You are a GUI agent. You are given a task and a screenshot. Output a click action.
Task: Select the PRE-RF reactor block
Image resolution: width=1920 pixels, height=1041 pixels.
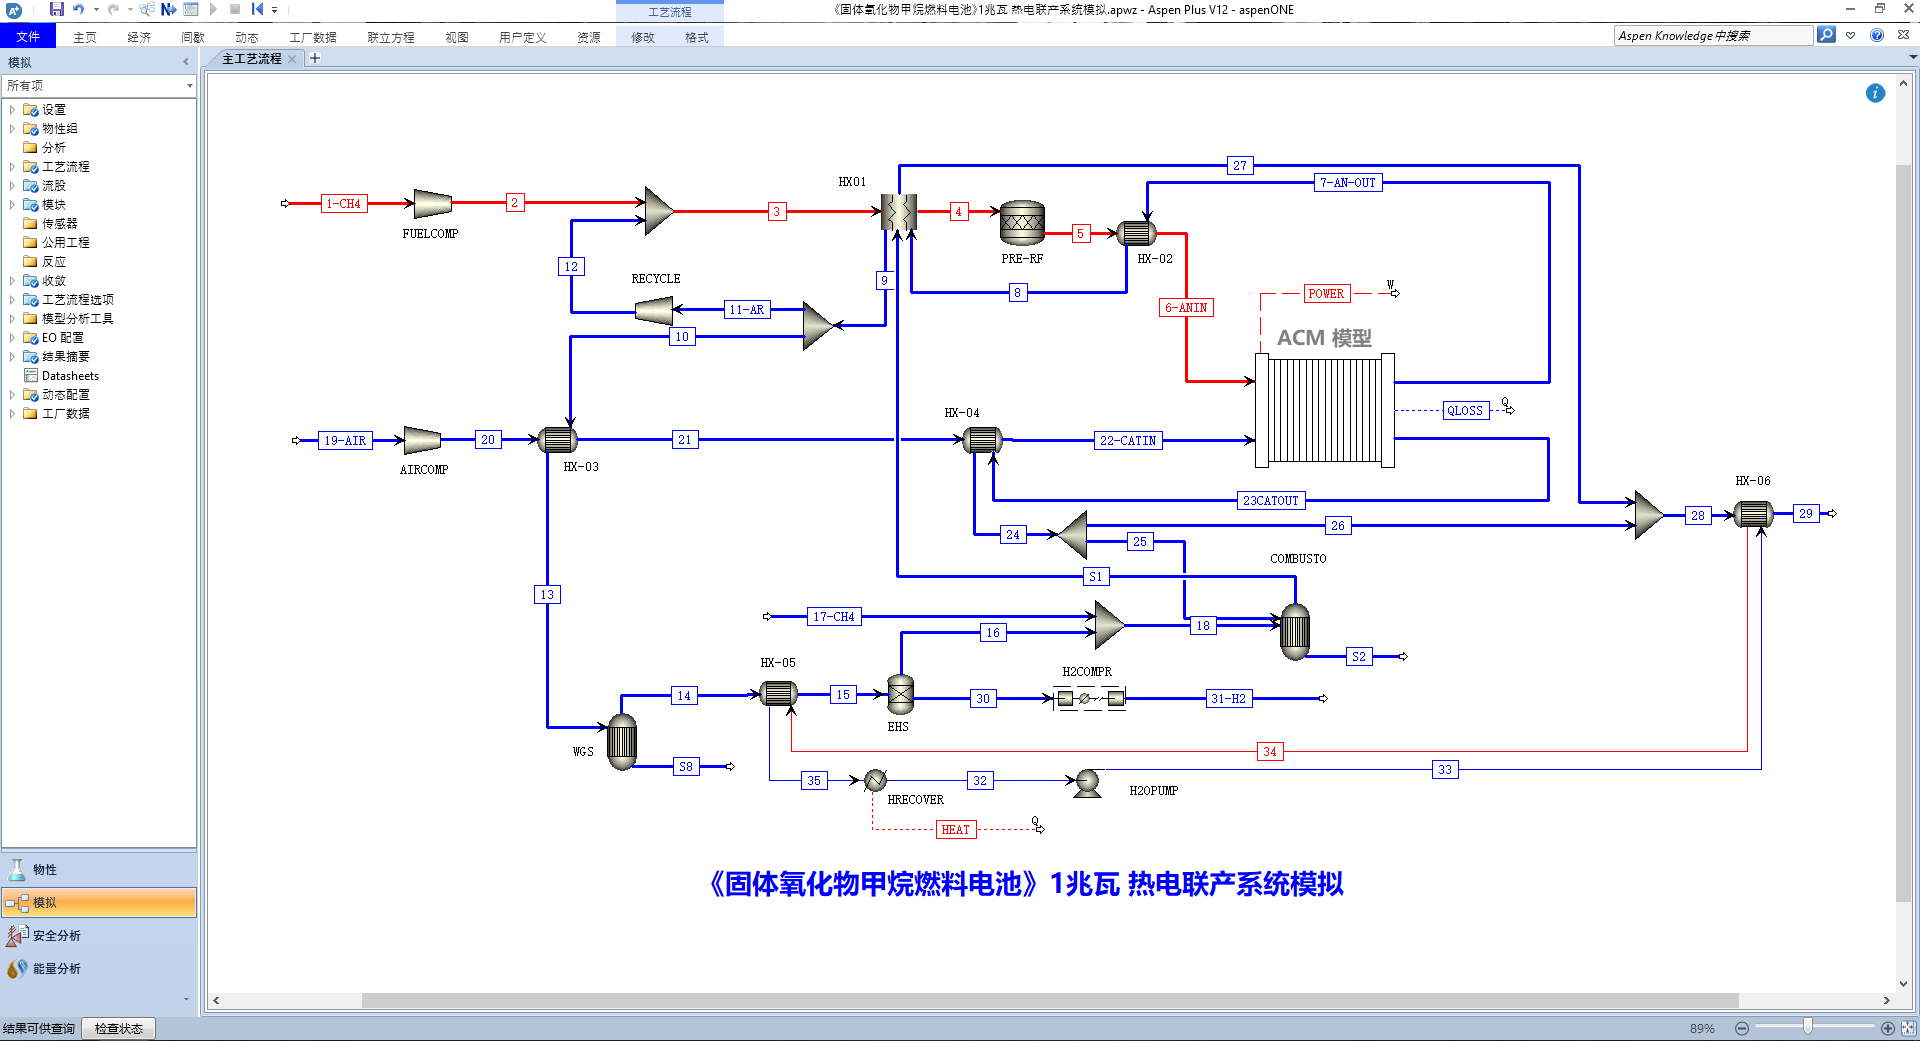point(1022,222)
